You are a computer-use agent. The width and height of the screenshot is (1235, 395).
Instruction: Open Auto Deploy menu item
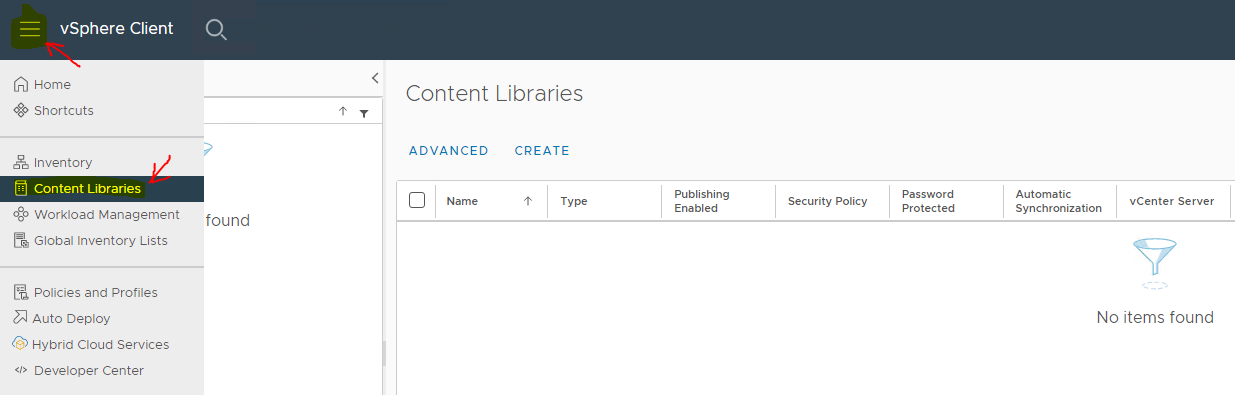(x=71, y=318)
